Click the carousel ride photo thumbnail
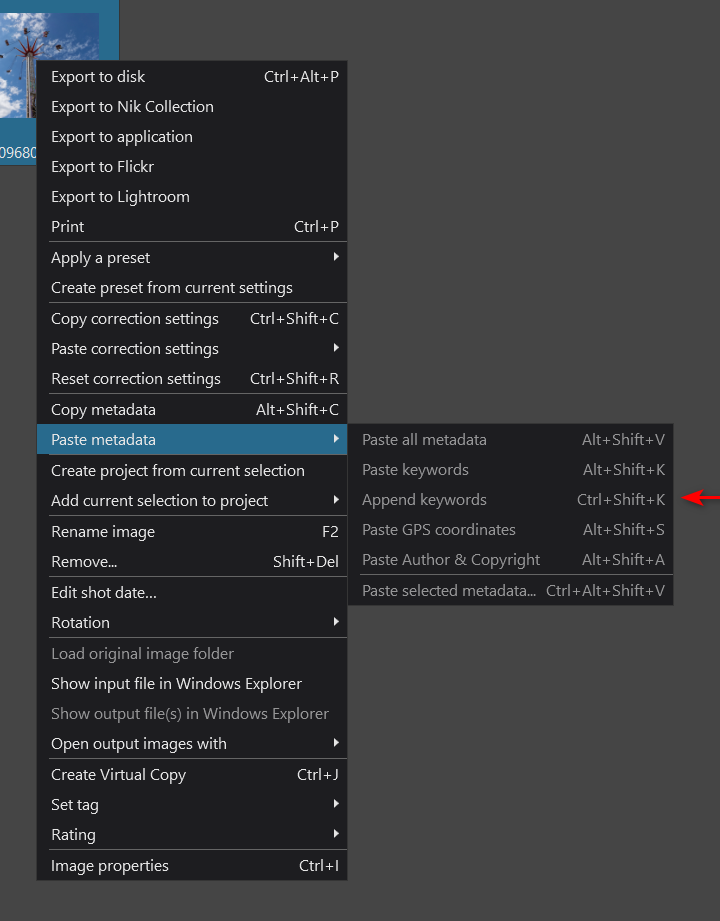This screenshot has height=921, width=720. tap(49, 66)
